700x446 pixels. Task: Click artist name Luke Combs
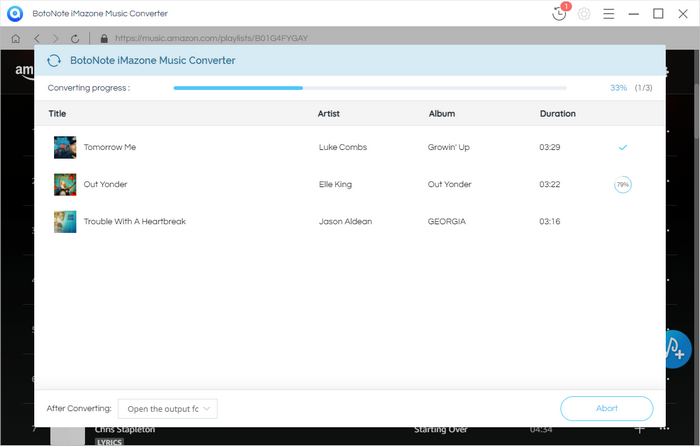coord(343,147)
